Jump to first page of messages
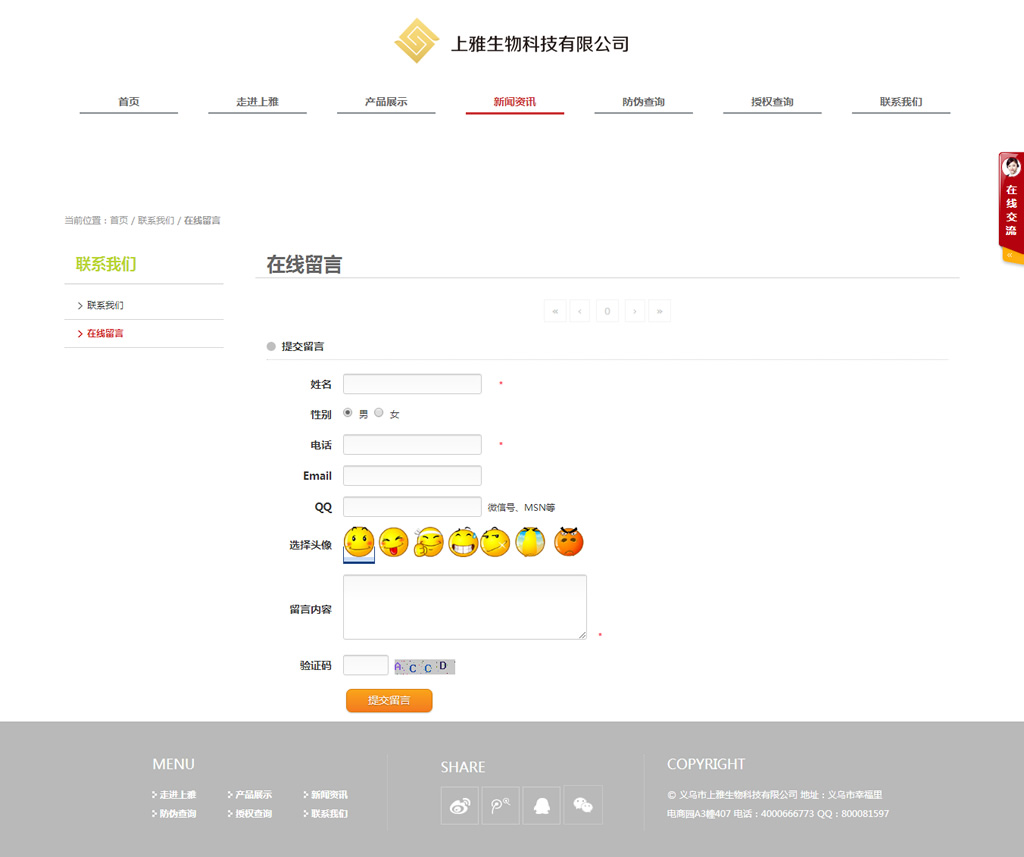Screen dimensions: 1024x857 (x=555, y=311)
